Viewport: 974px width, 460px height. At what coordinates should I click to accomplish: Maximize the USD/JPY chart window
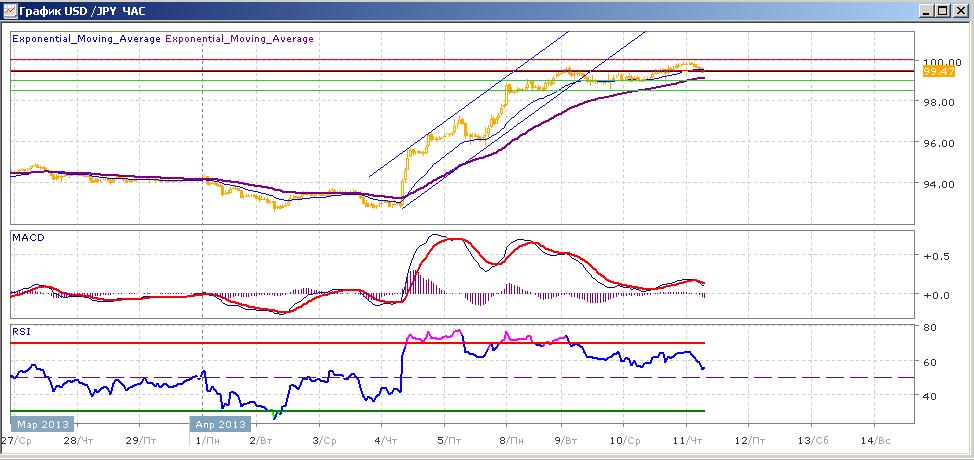[943, 11]
